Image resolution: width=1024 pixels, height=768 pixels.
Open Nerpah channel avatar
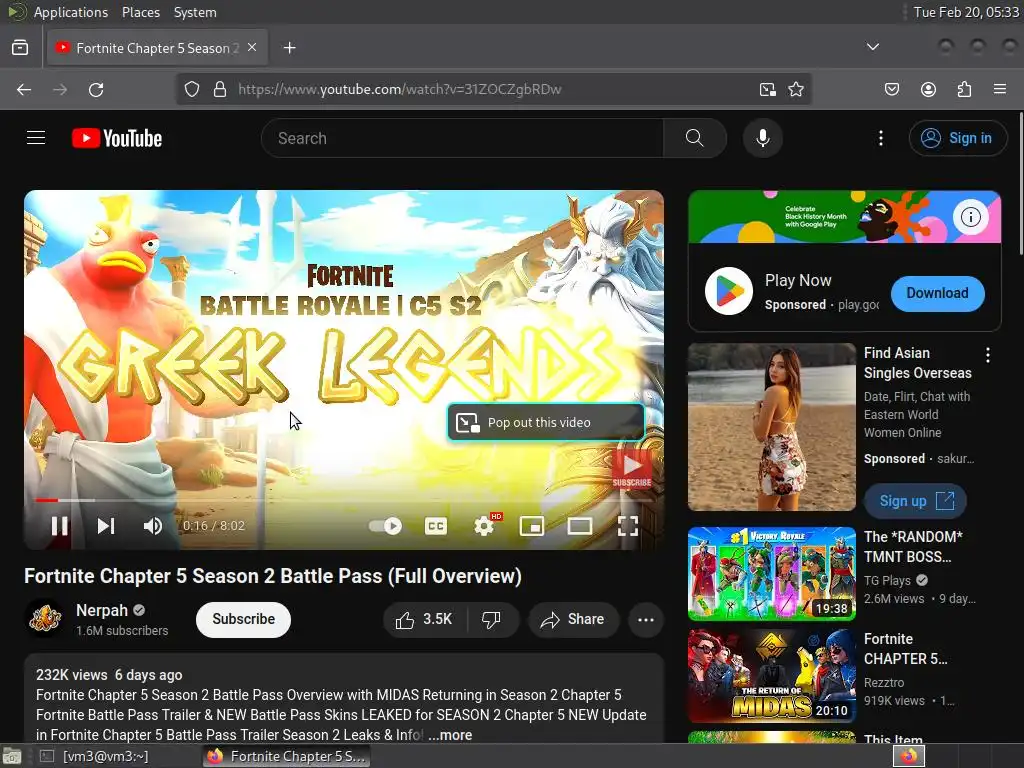tap(44, 618)
